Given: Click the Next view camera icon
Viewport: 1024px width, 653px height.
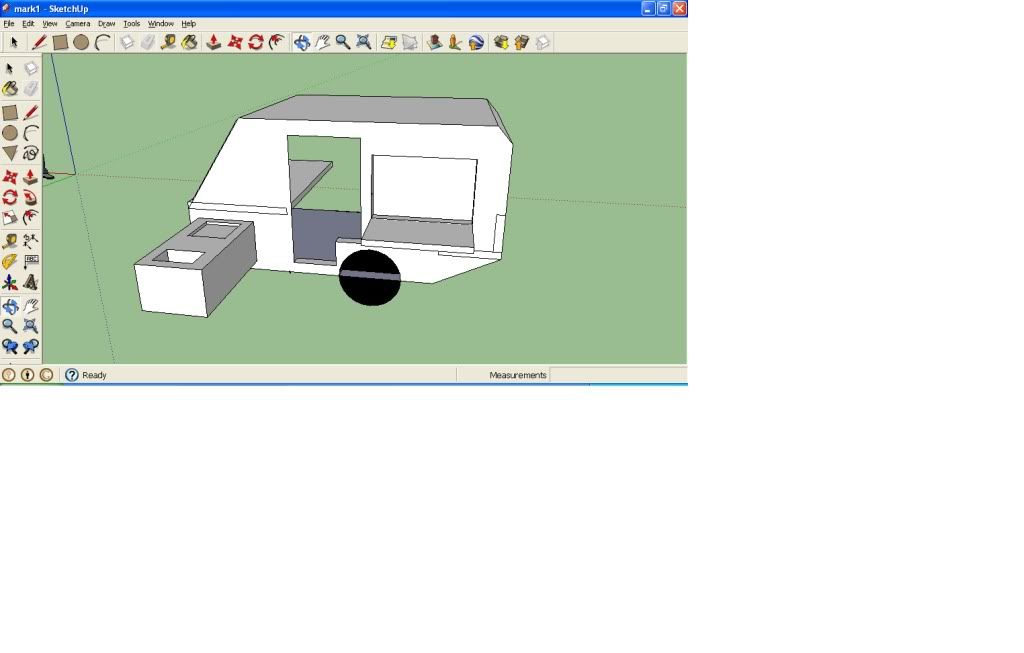Looking at the screenshot, I should coord(31,347).
